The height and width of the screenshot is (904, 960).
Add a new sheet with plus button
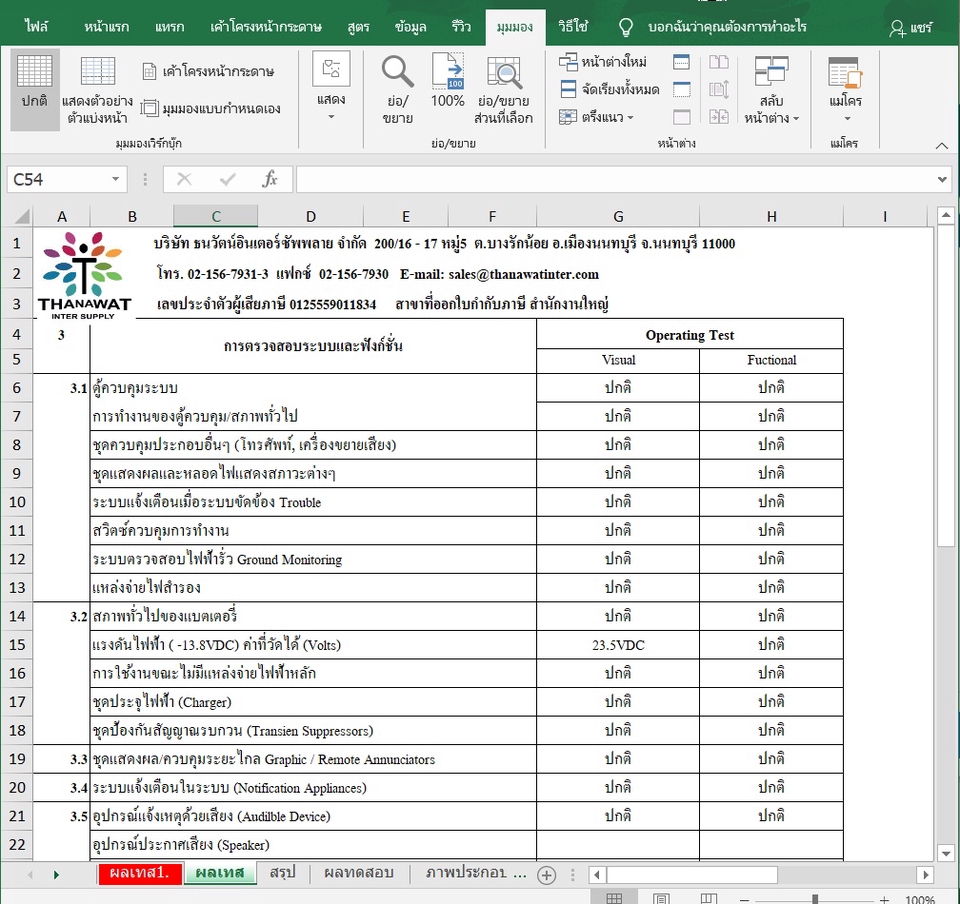click(546, 875)
